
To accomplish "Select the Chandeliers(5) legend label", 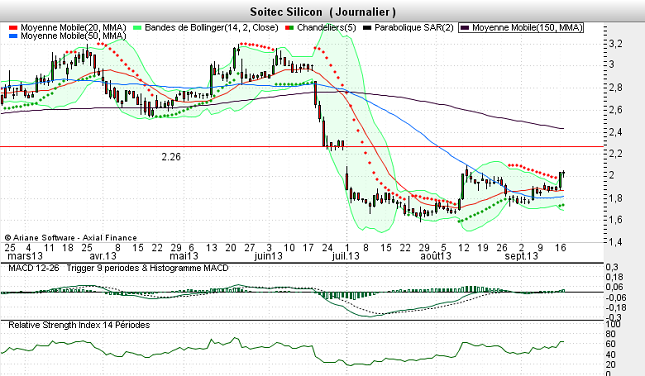I will click(327, 28).
